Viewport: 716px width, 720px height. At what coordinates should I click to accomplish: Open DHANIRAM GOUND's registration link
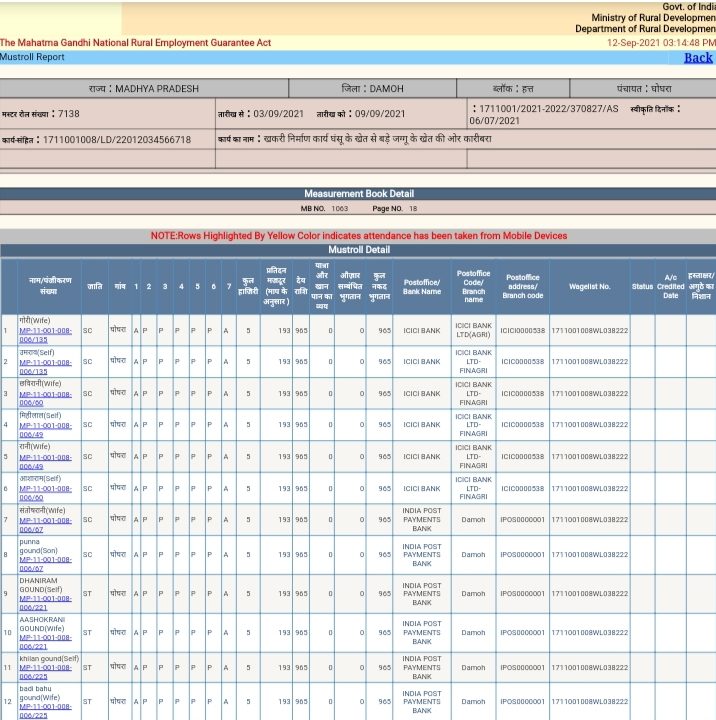point(45,603)
